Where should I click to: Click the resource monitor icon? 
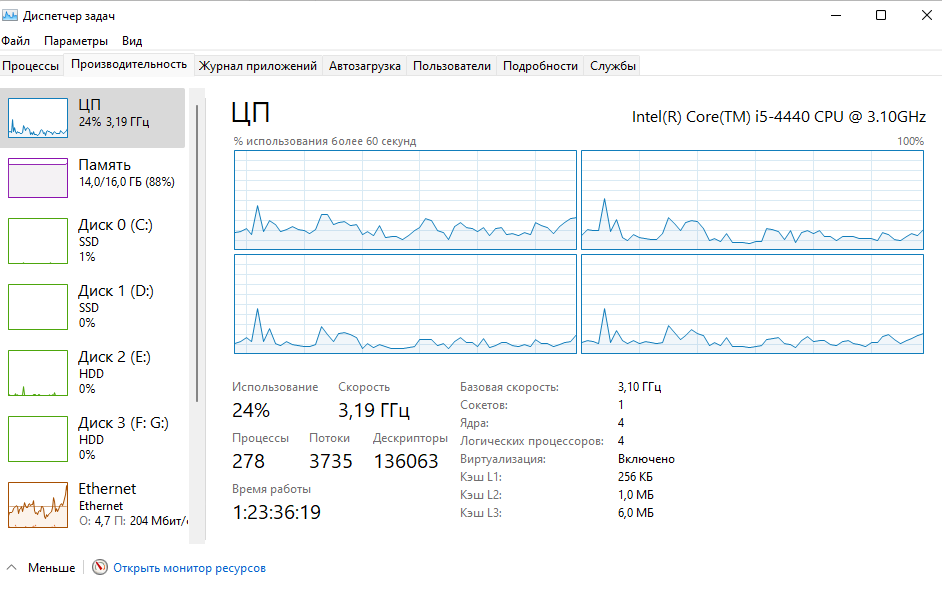(100, 567)
